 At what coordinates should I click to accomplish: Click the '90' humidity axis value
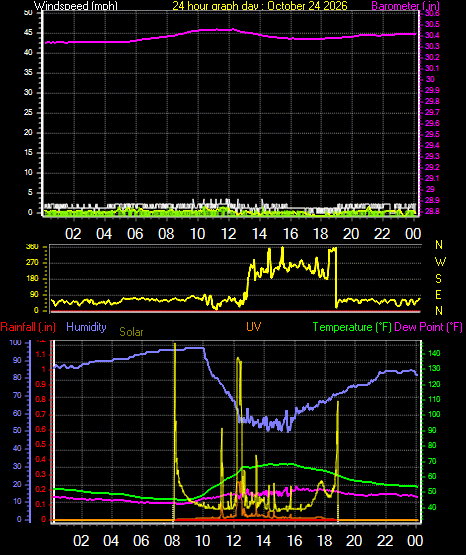click(x=17, y=360)
